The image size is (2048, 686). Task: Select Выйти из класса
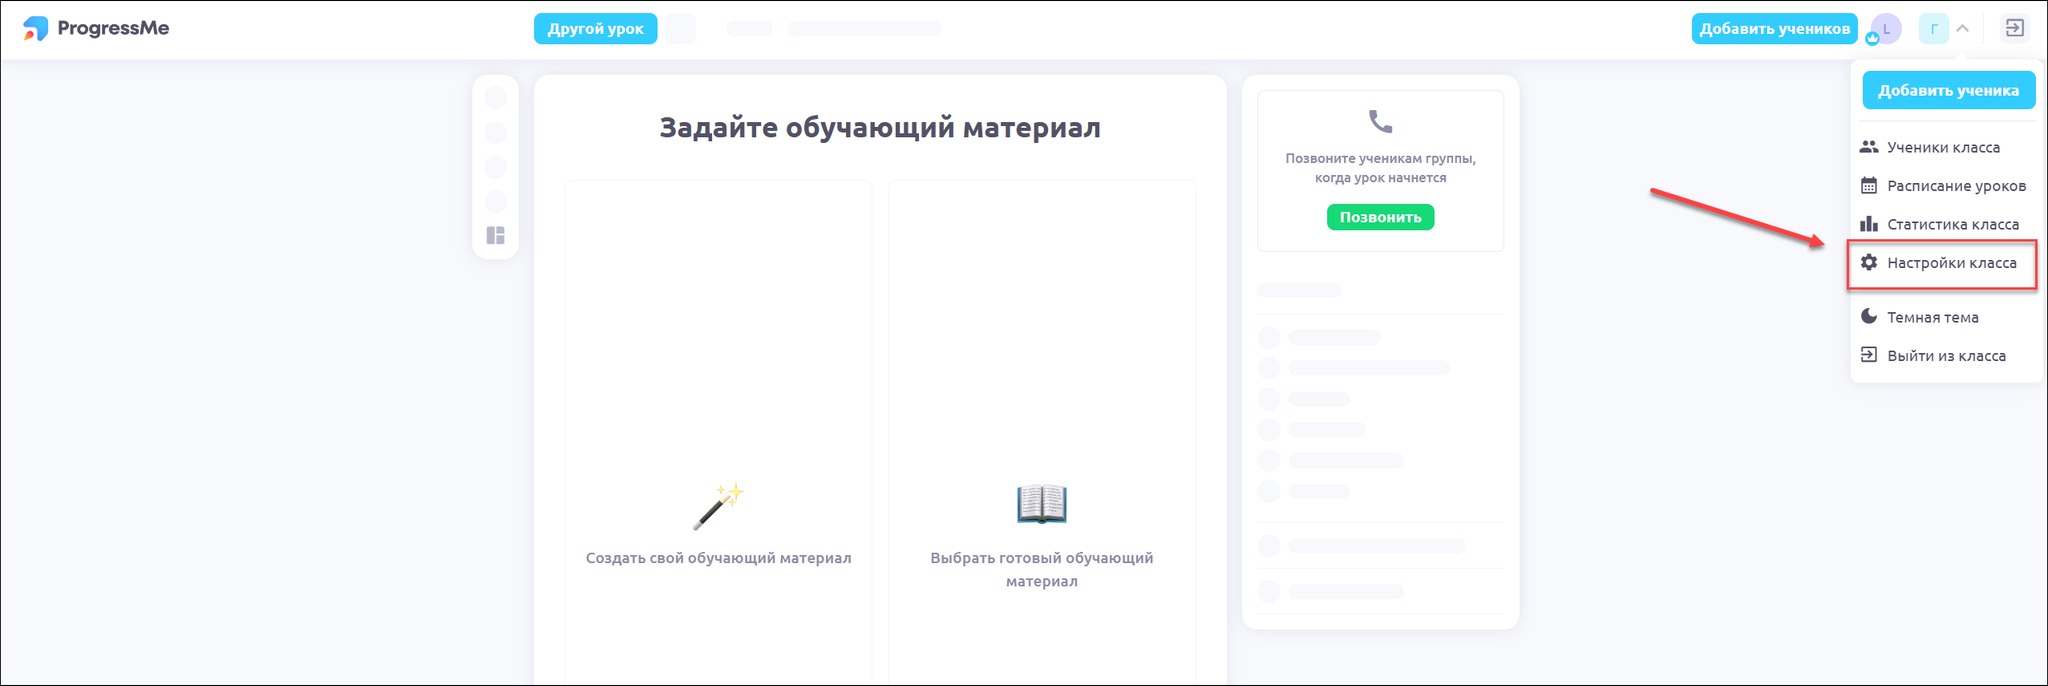click(1945, 356)
